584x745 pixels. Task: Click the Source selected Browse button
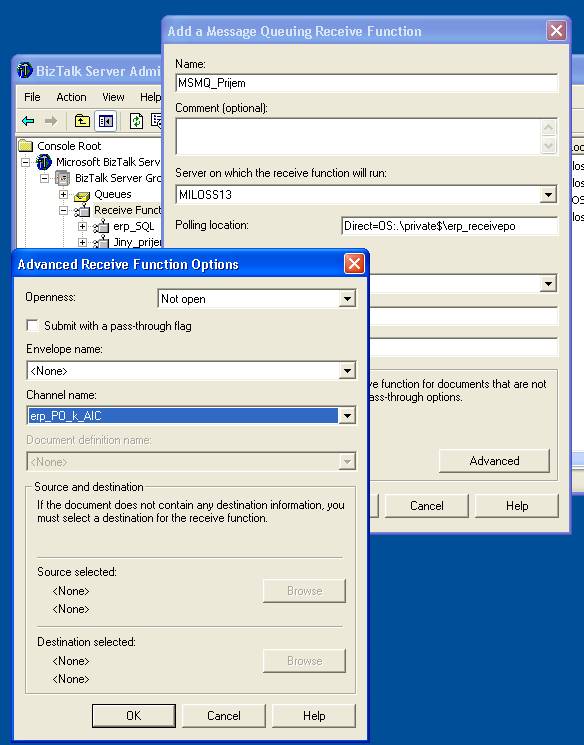[304, 591]
